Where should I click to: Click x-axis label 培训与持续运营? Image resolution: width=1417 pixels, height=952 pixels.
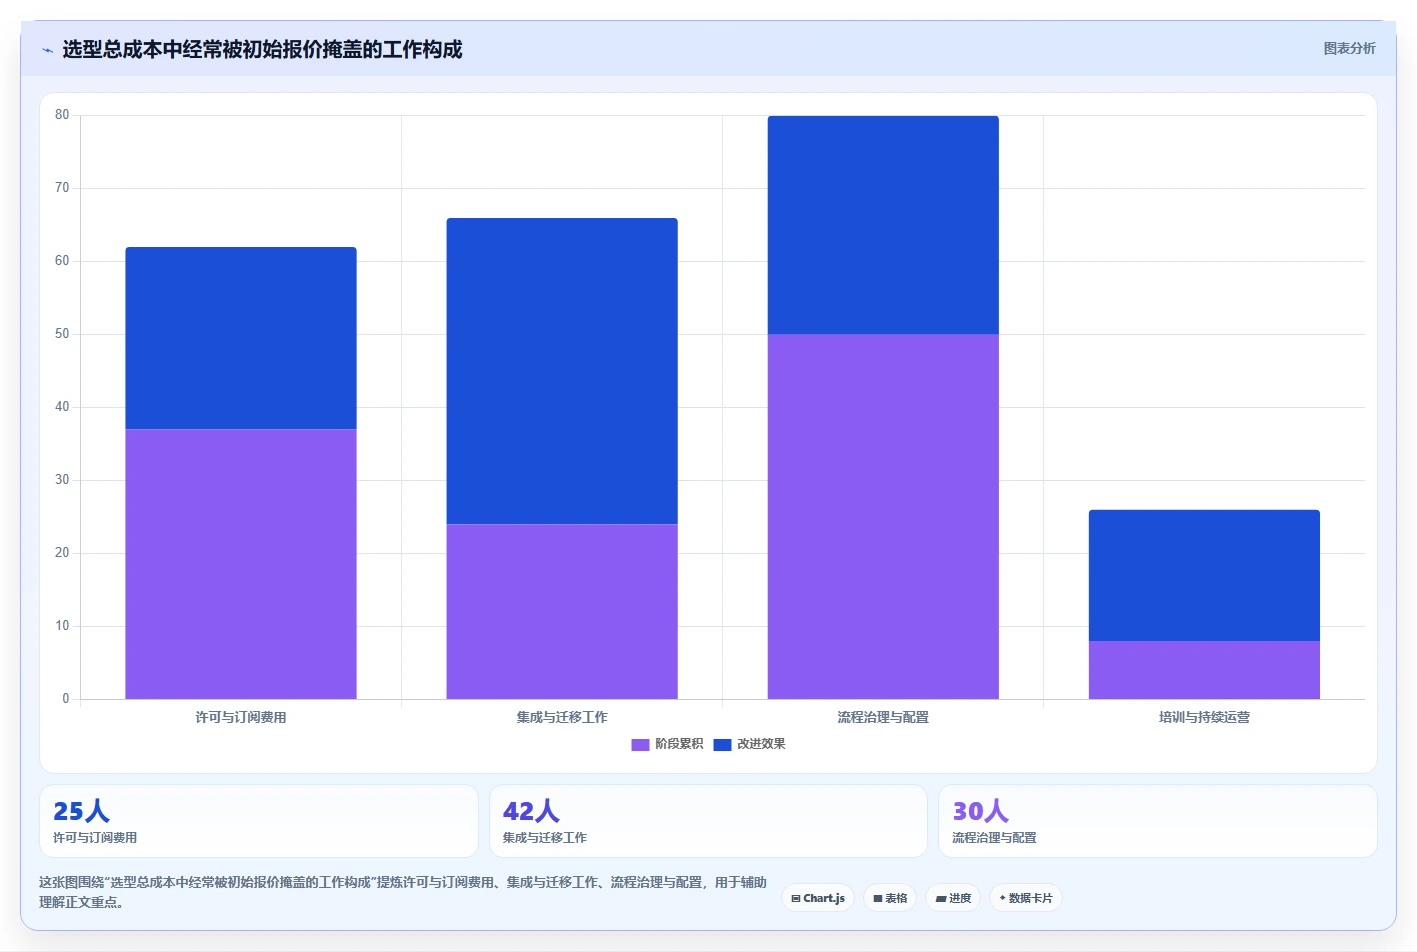coord(1204,717)
